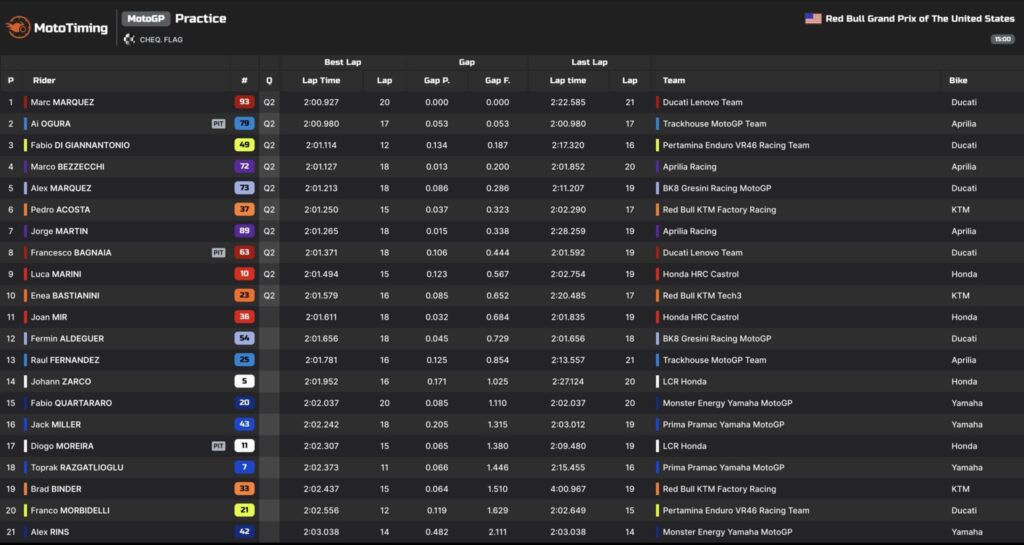Screen dimensions: 1024x545
Task: Click the Practice session title
Action: [x=200, y=19]
